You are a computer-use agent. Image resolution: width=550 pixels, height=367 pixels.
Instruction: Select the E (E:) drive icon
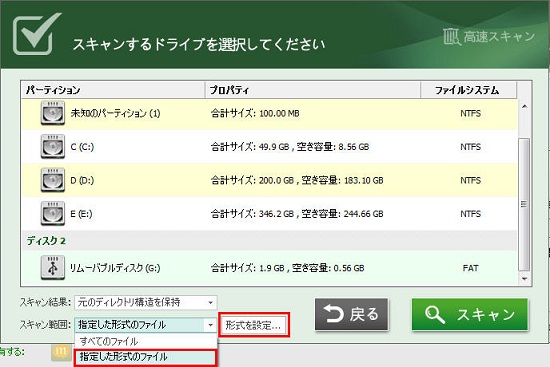point(53,213)
